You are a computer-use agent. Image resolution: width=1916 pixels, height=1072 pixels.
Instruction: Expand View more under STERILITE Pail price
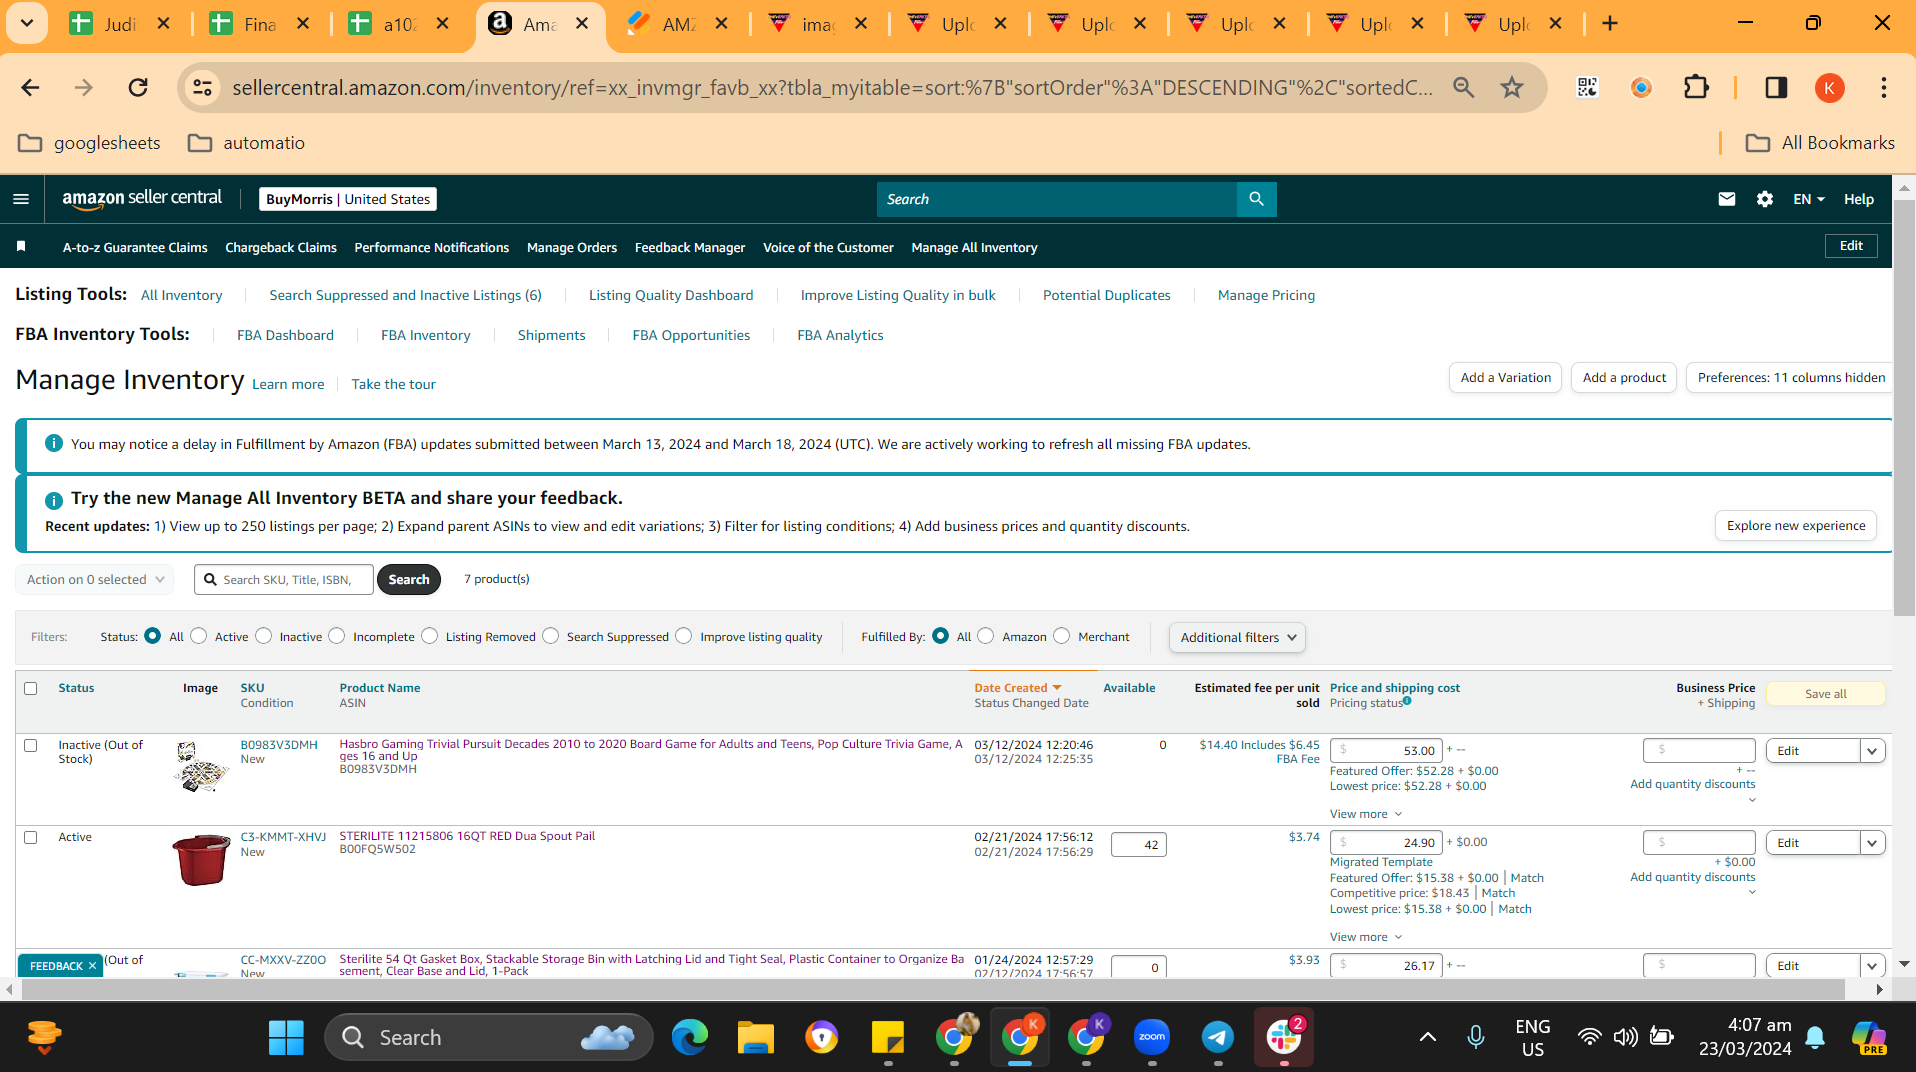(1366, 937)
